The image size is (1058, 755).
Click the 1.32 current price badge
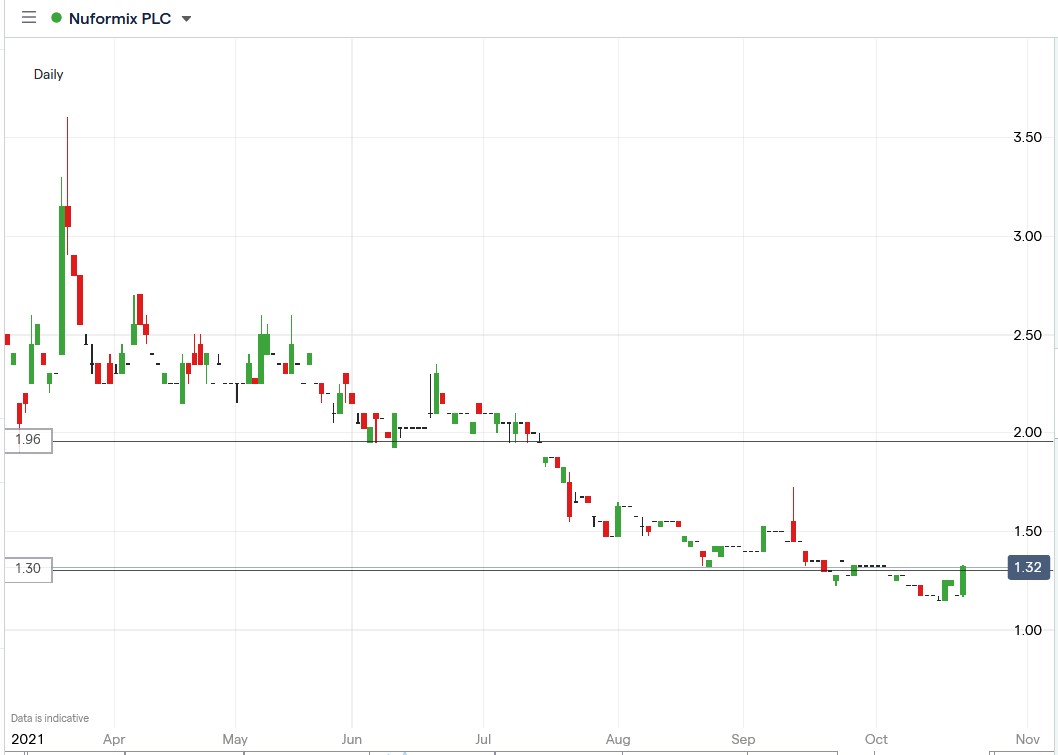pyautogui.click(x=1028, y=567)
